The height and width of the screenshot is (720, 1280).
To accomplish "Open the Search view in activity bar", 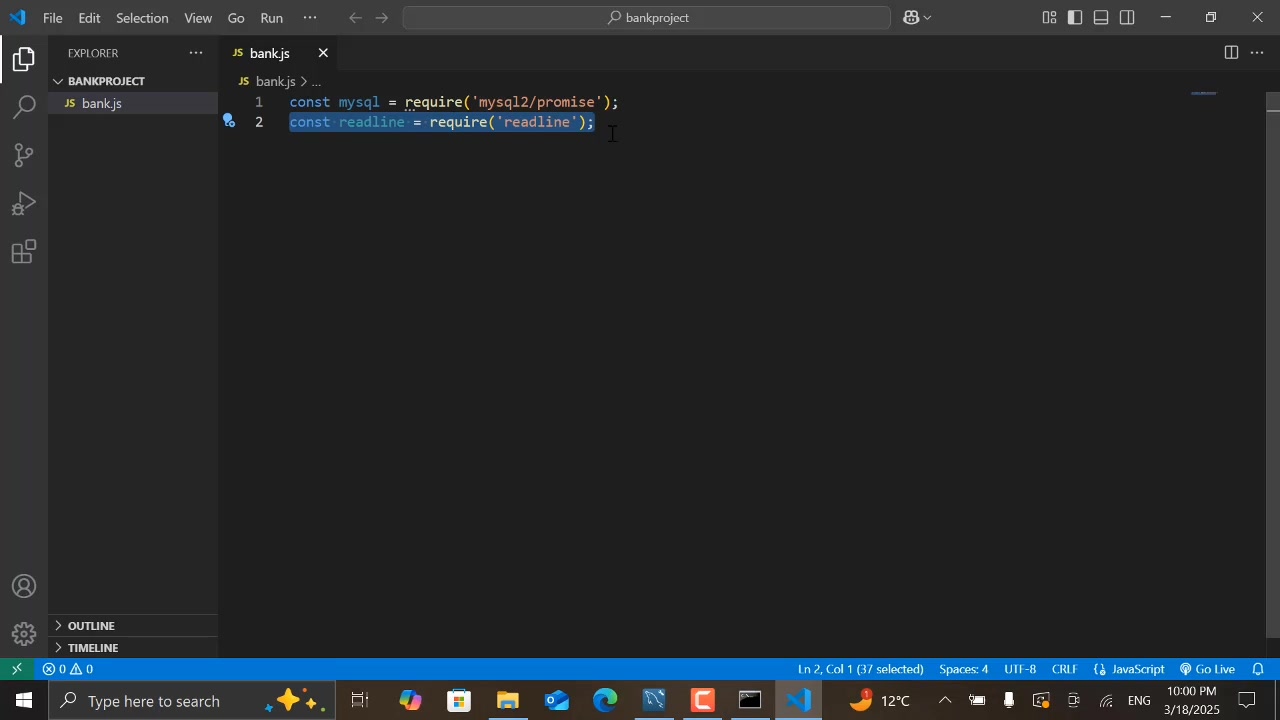I will (x=24, y=107).
